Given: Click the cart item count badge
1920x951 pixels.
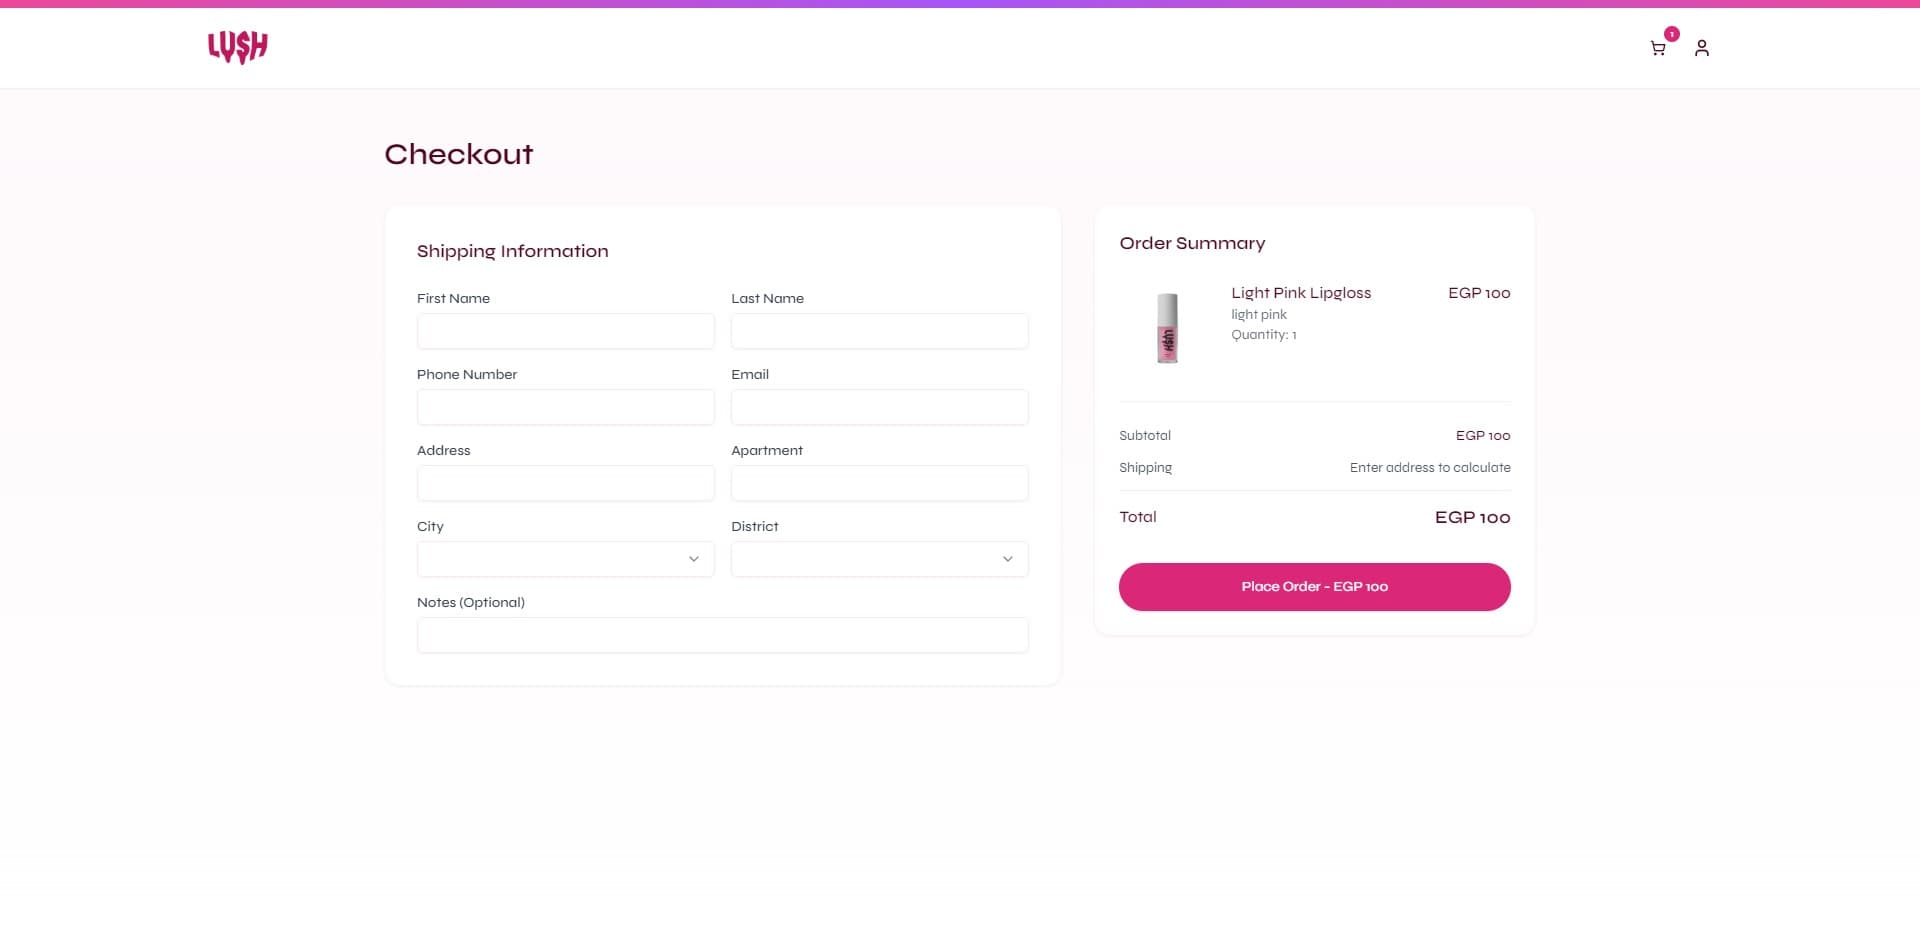Looking at the screenshot, I should tap(1670, 34).
